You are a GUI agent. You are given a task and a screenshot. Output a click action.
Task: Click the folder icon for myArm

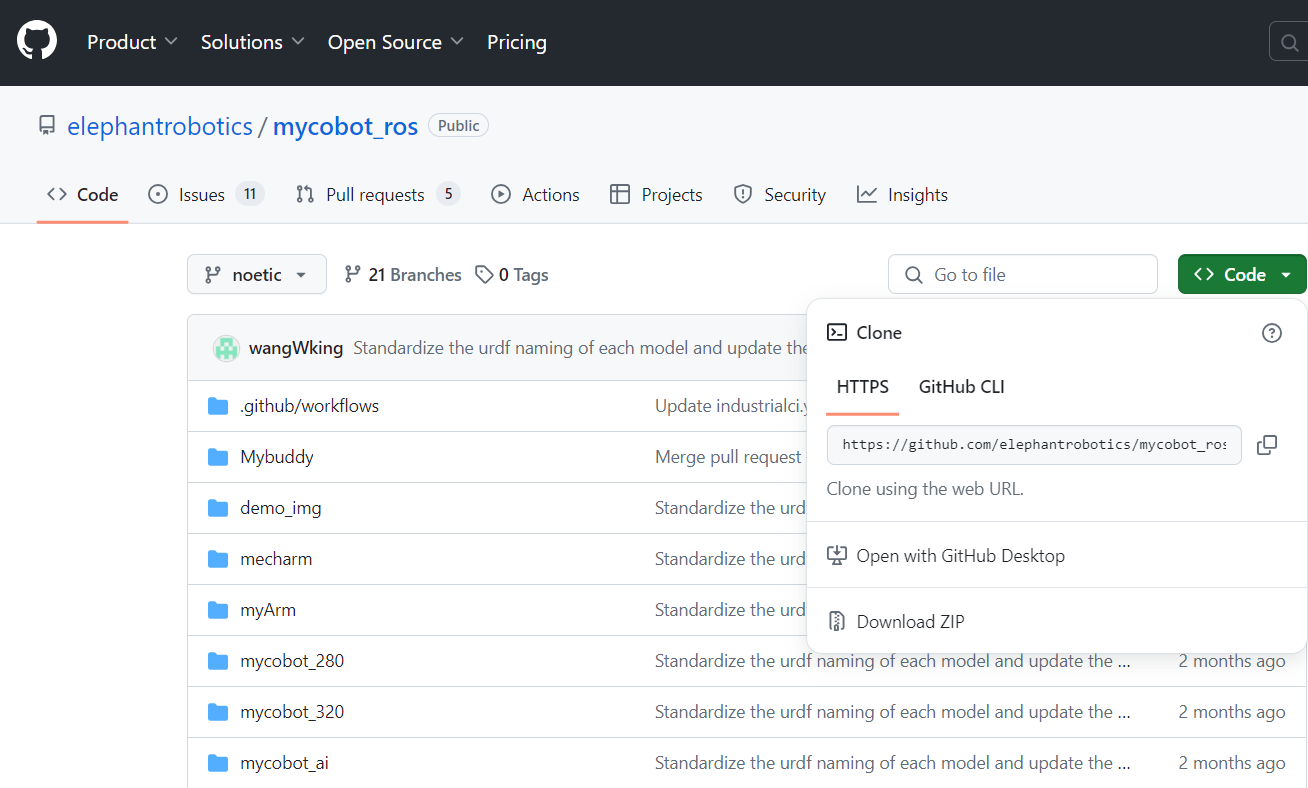[218, 610]
